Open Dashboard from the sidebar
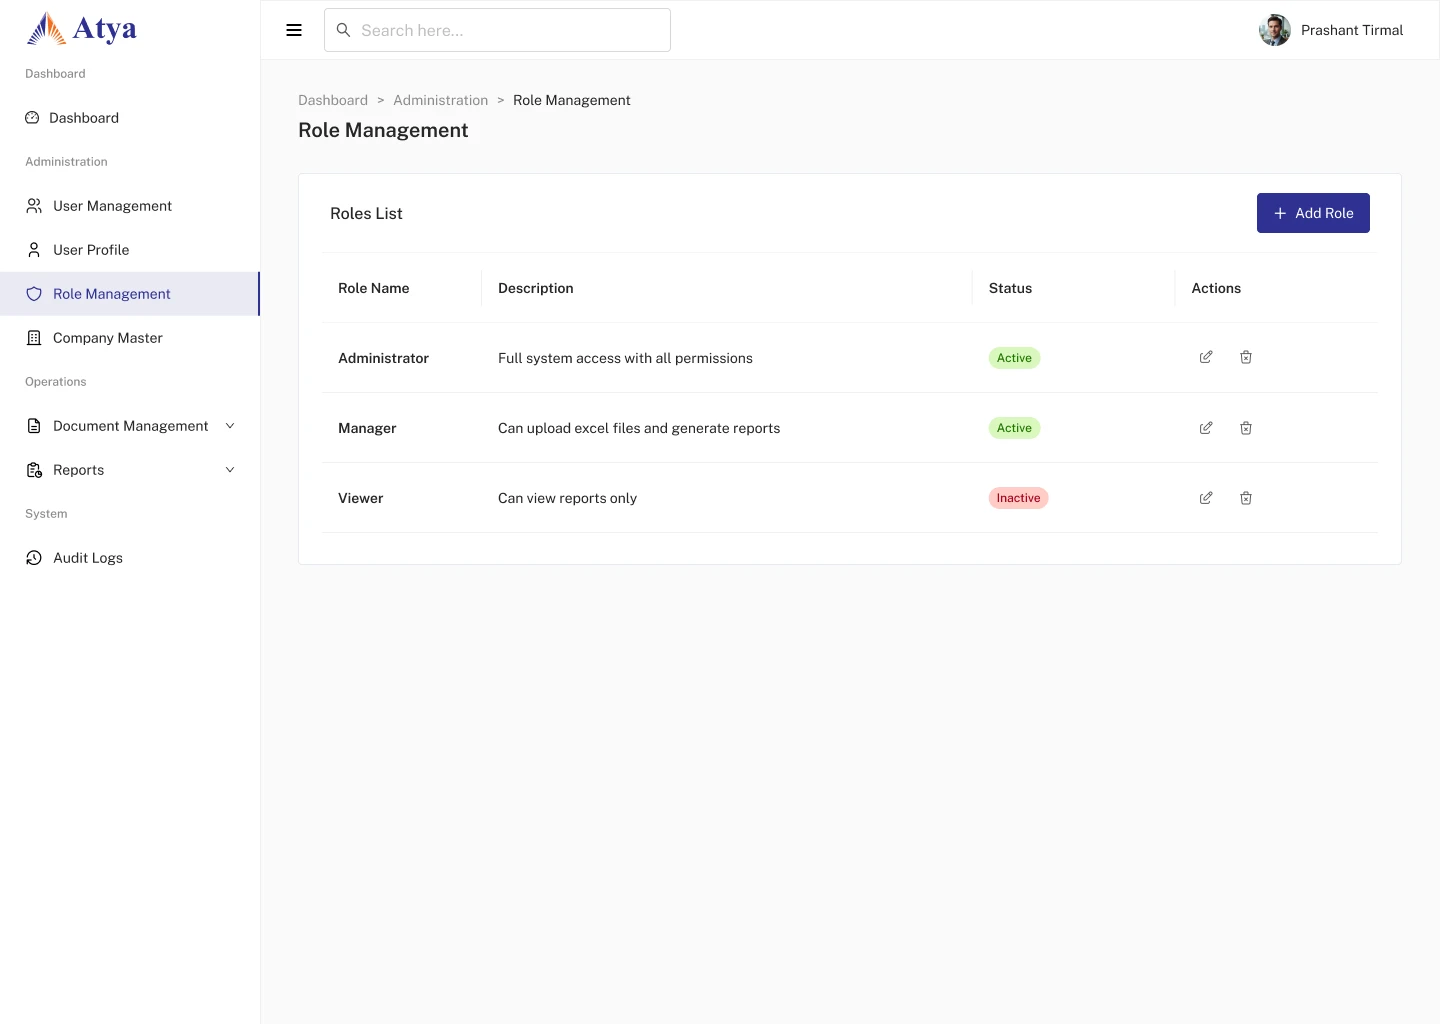Screen dimensions: 1440x1024 tap(130, 118)
